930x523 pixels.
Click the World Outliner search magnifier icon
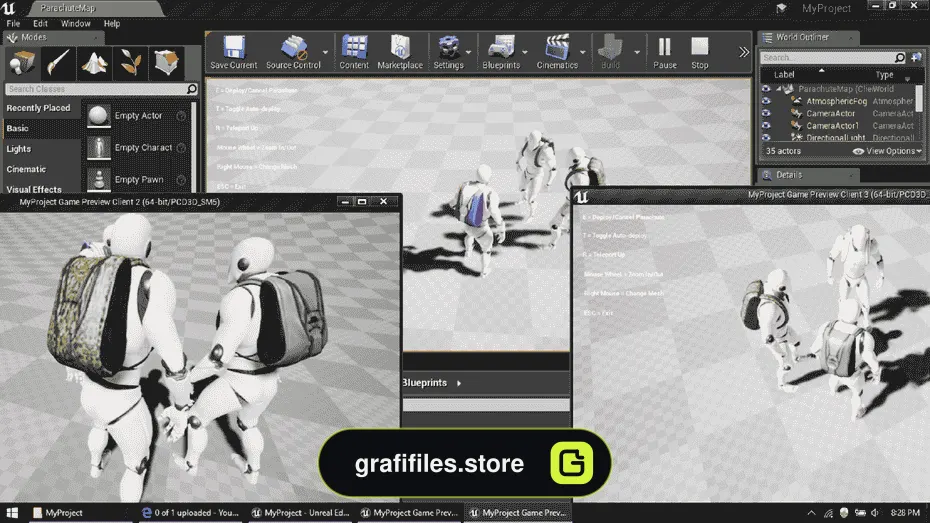[900, 58]
